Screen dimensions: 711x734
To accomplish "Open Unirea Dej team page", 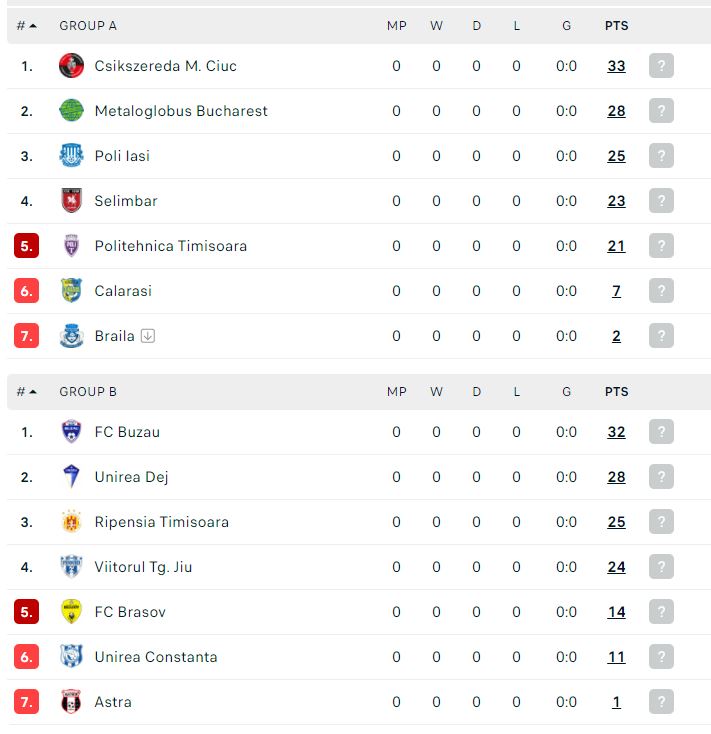I will click(x=131, y=477).
